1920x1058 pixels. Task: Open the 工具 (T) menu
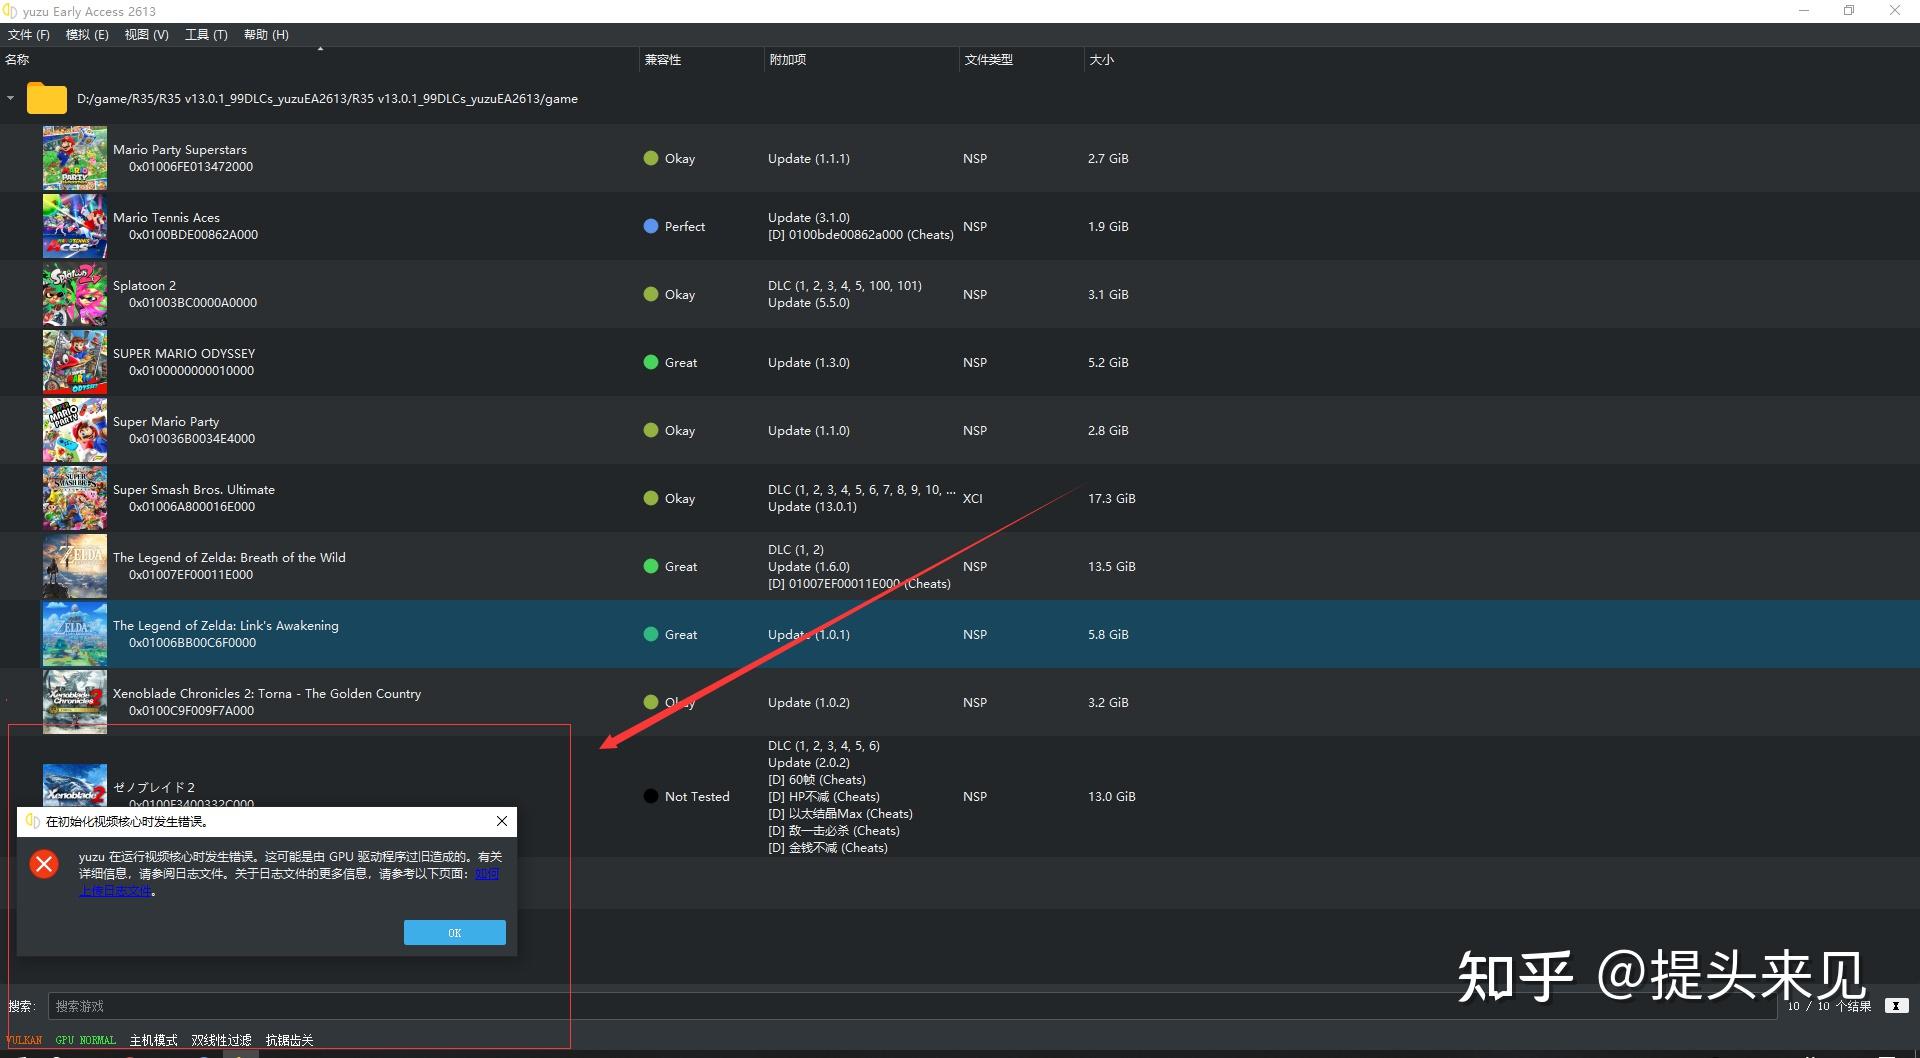tap(206, 35)
